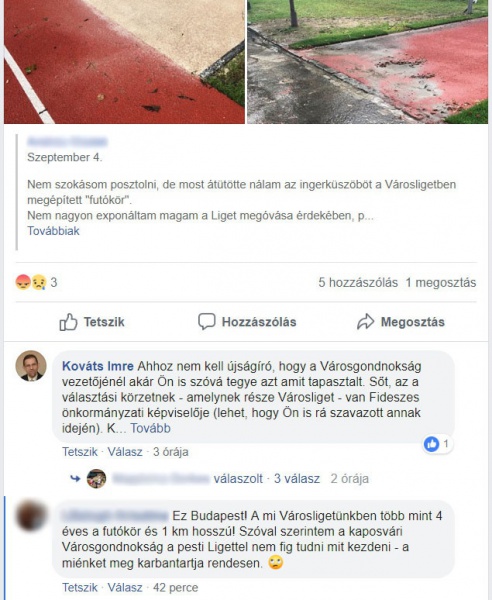Open the 5 hozzászólás comments count
The image size is (492, 600).
(x=358, y=283)
